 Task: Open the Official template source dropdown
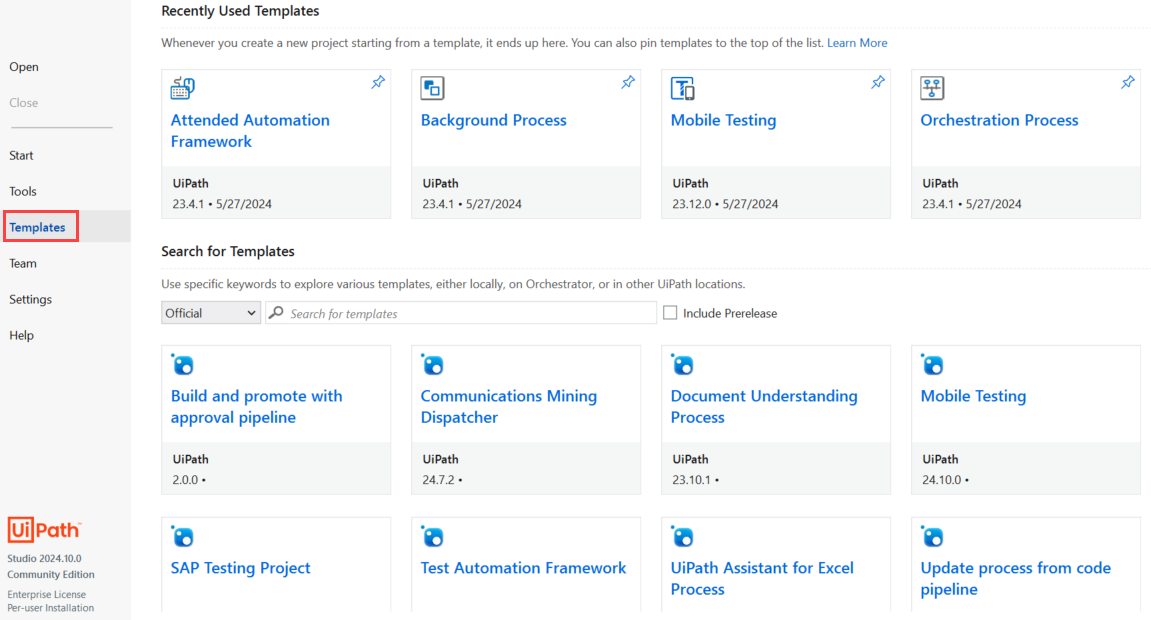[211, 313]
